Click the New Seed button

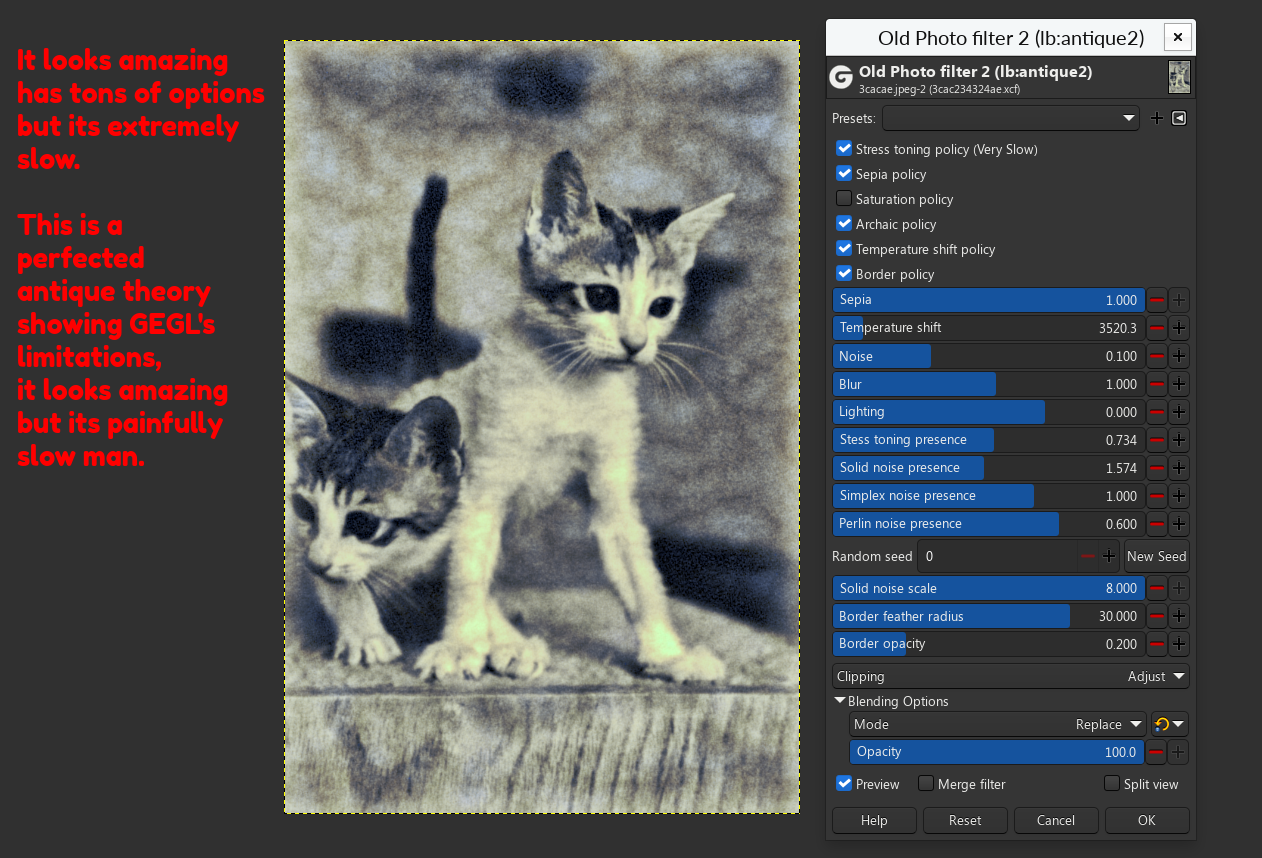[x=1157, y=556]
